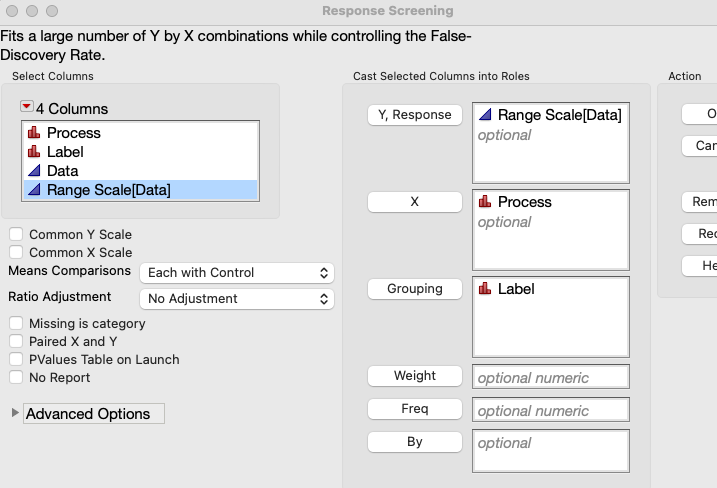Click the Data column's blue continuous icon
717x488 pixels.
33,171
